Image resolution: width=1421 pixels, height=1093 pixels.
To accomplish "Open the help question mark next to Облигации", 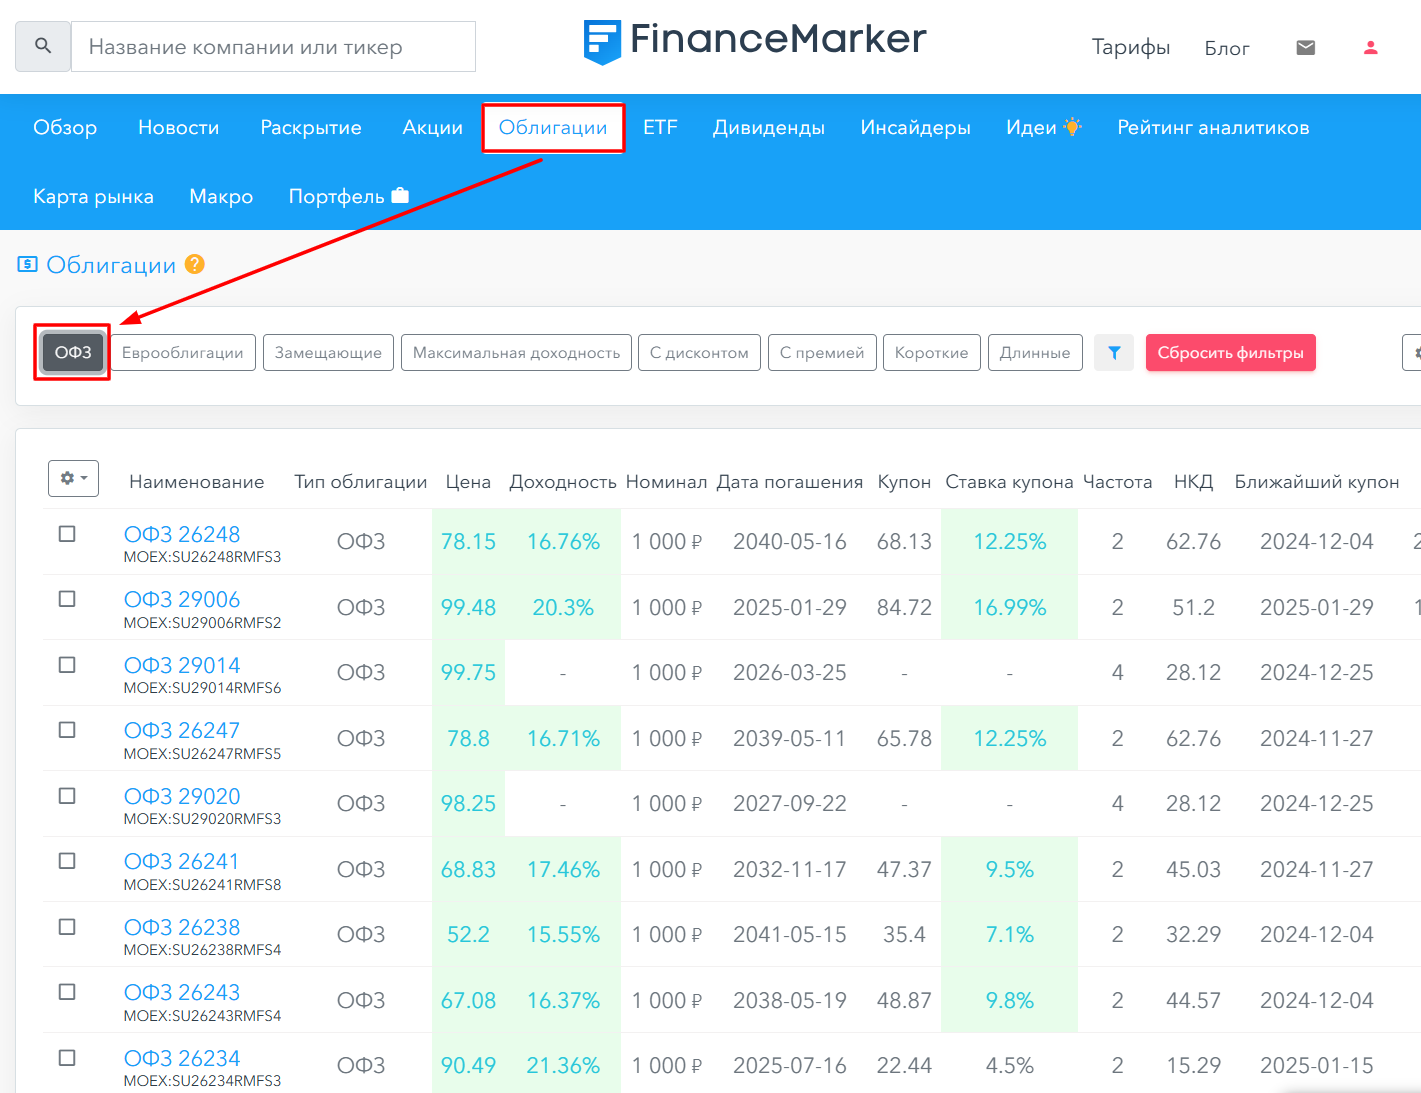I will 195,264.
